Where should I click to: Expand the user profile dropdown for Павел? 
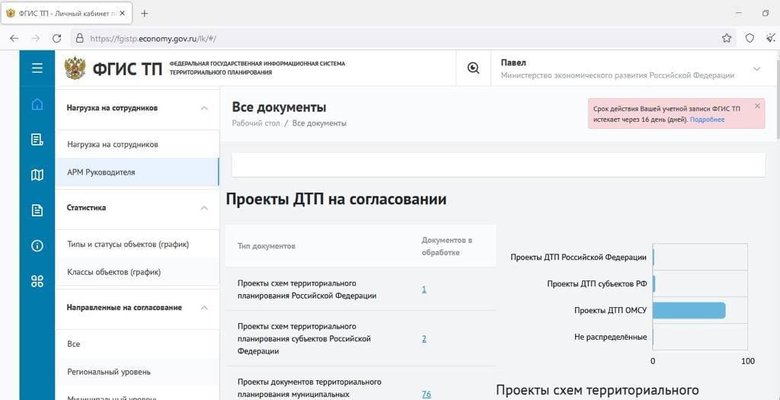[757, 69]
